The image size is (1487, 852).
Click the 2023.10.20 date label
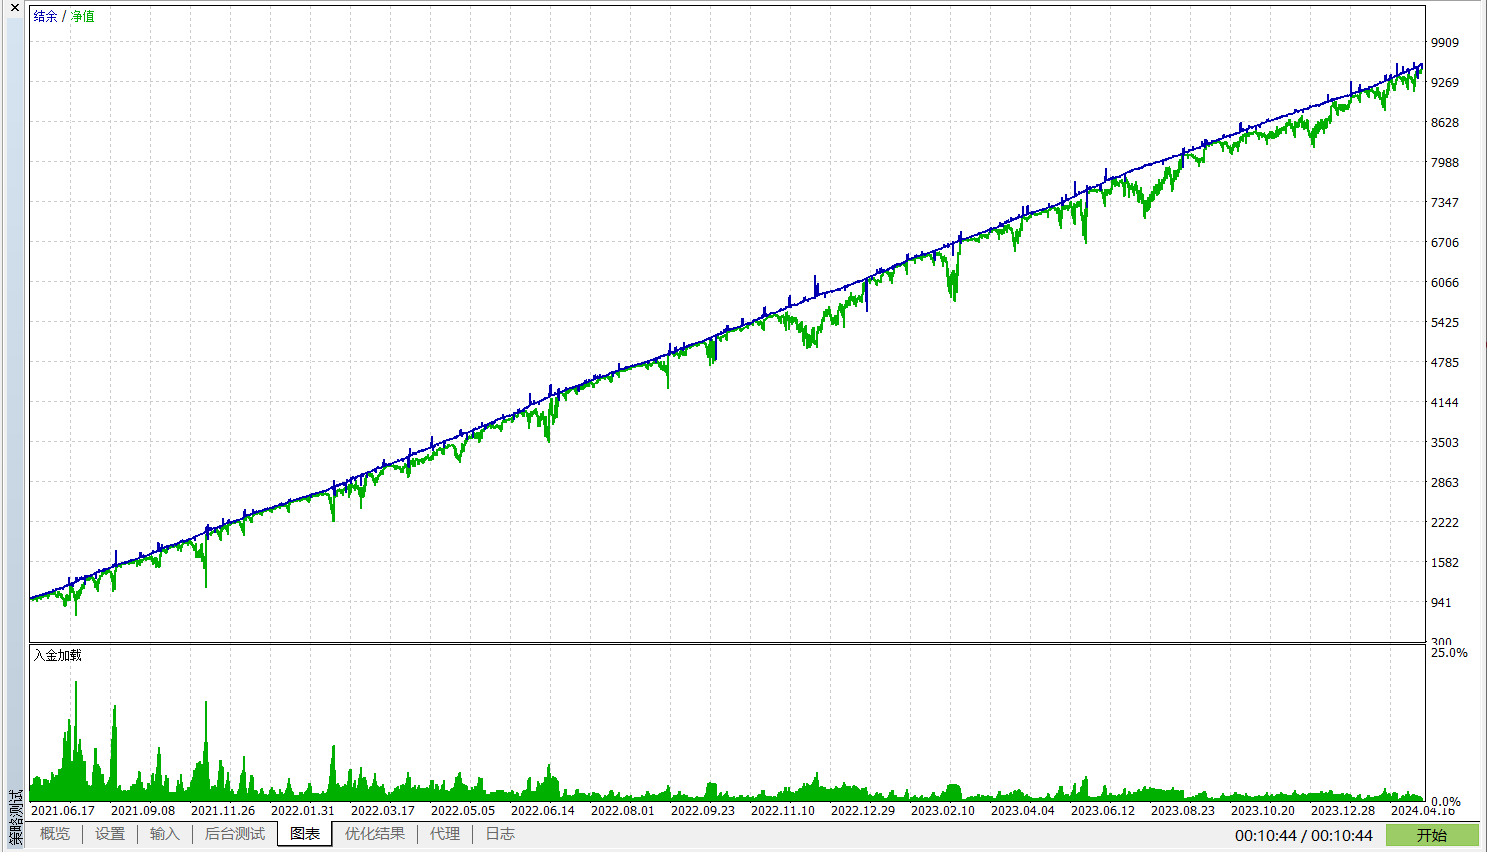pyautogui.click(x=1263, y=811)
